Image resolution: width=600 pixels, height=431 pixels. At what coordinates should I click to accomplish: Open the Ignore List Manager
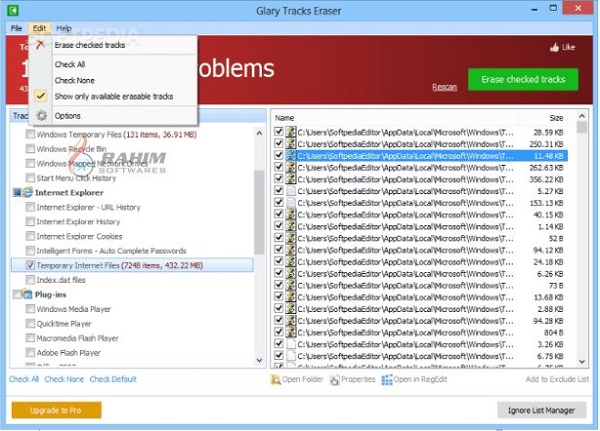coord(541,410)
